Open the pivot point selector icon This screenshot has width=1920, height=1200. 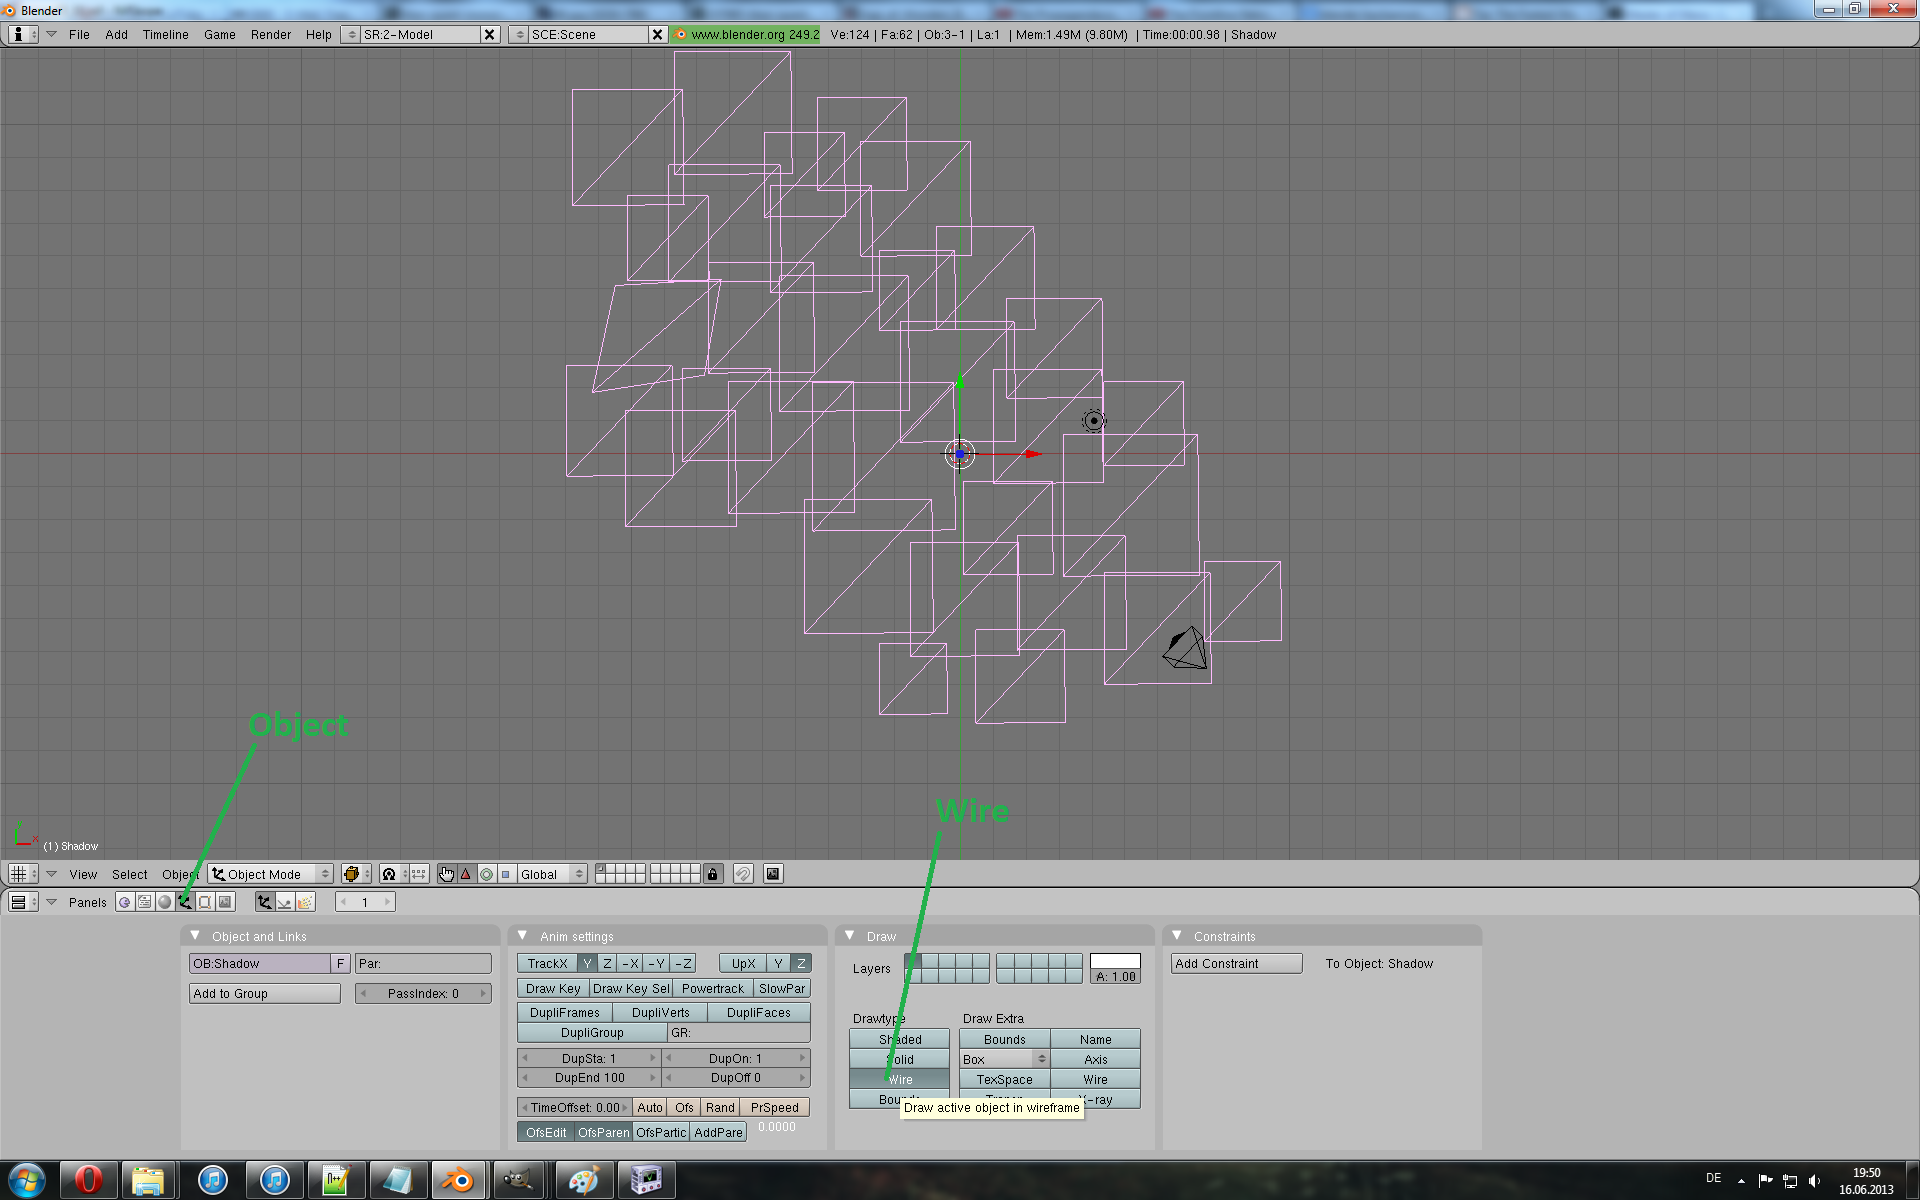(393, 874)
